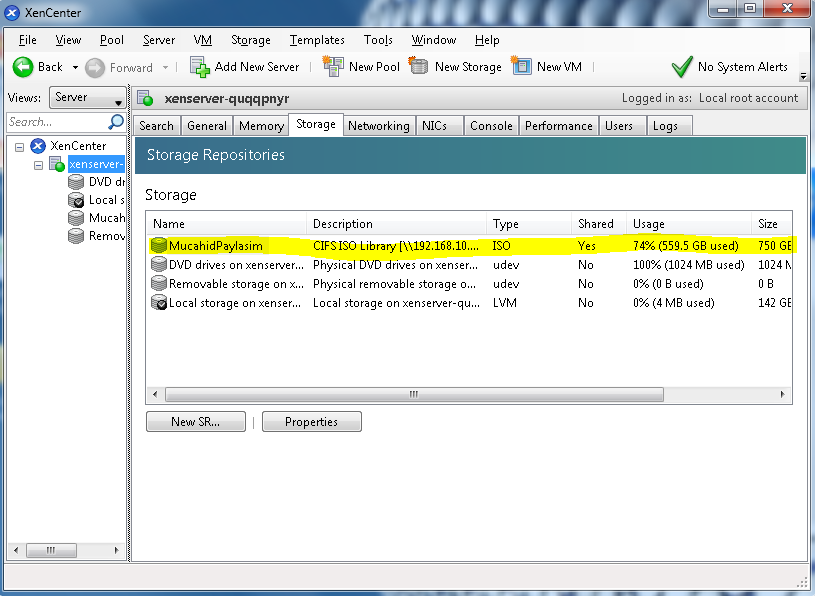This screenshot has height=596, width=815.
Task: Click the storage table scroll right arrow
Action: pos(783,394)
